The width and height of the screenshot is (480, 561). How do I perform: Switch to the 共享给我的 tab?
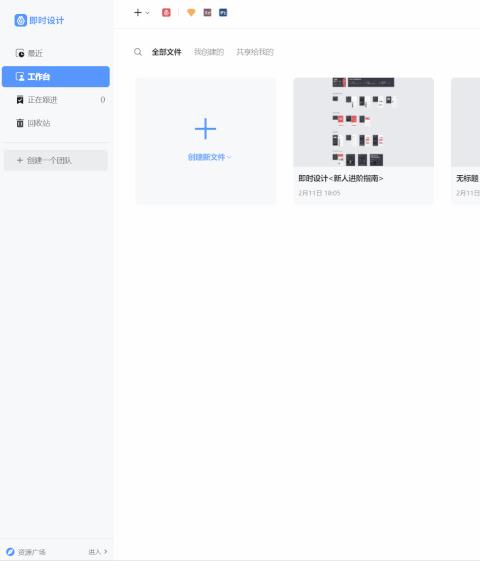tap(255, 52)
